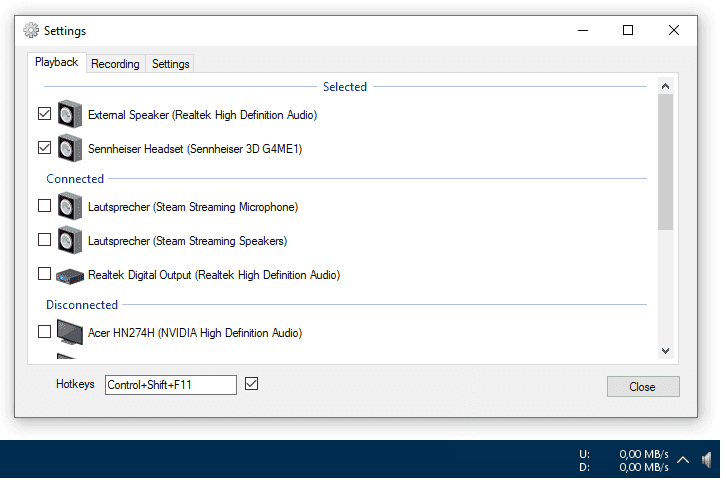Click the Hotkeys input field
The image size is (726, 492).
tap(170, 385)
